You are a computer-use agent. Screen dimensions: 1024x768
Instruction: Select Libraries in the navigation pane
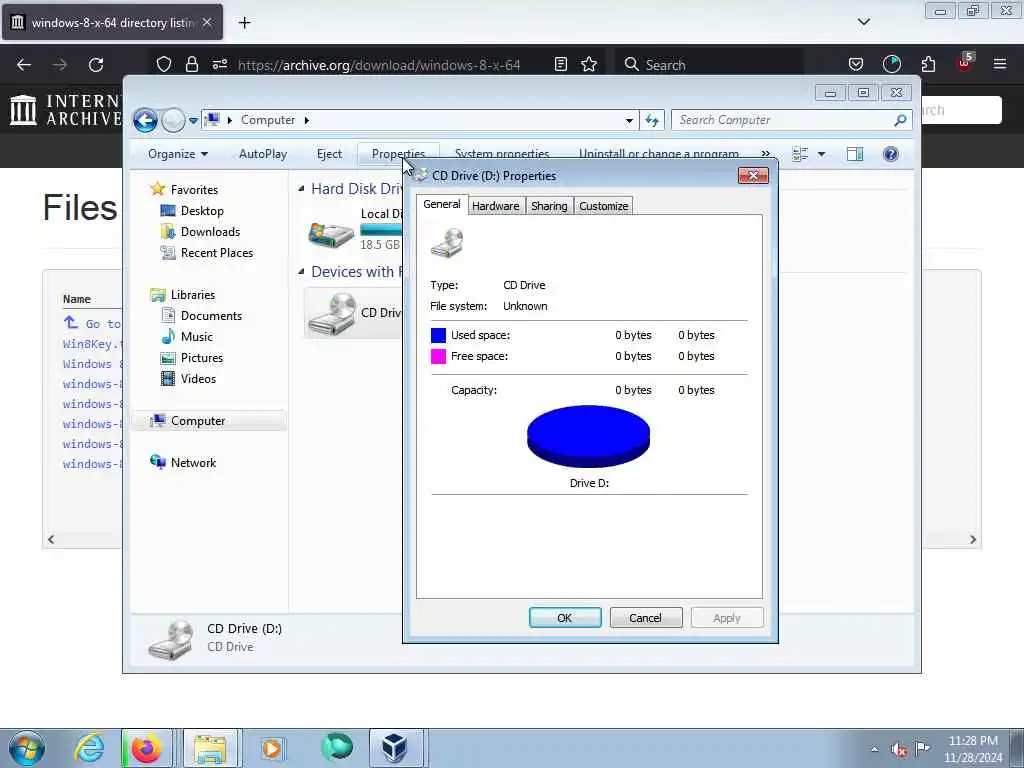click(x=193, y=295)
